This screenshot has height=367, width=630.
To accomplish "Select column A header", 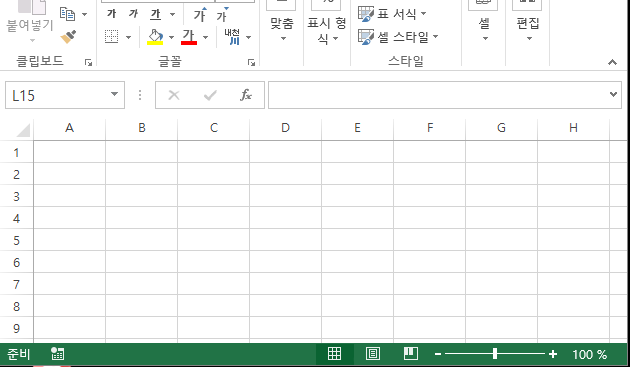I will click(x=70, y=128).
